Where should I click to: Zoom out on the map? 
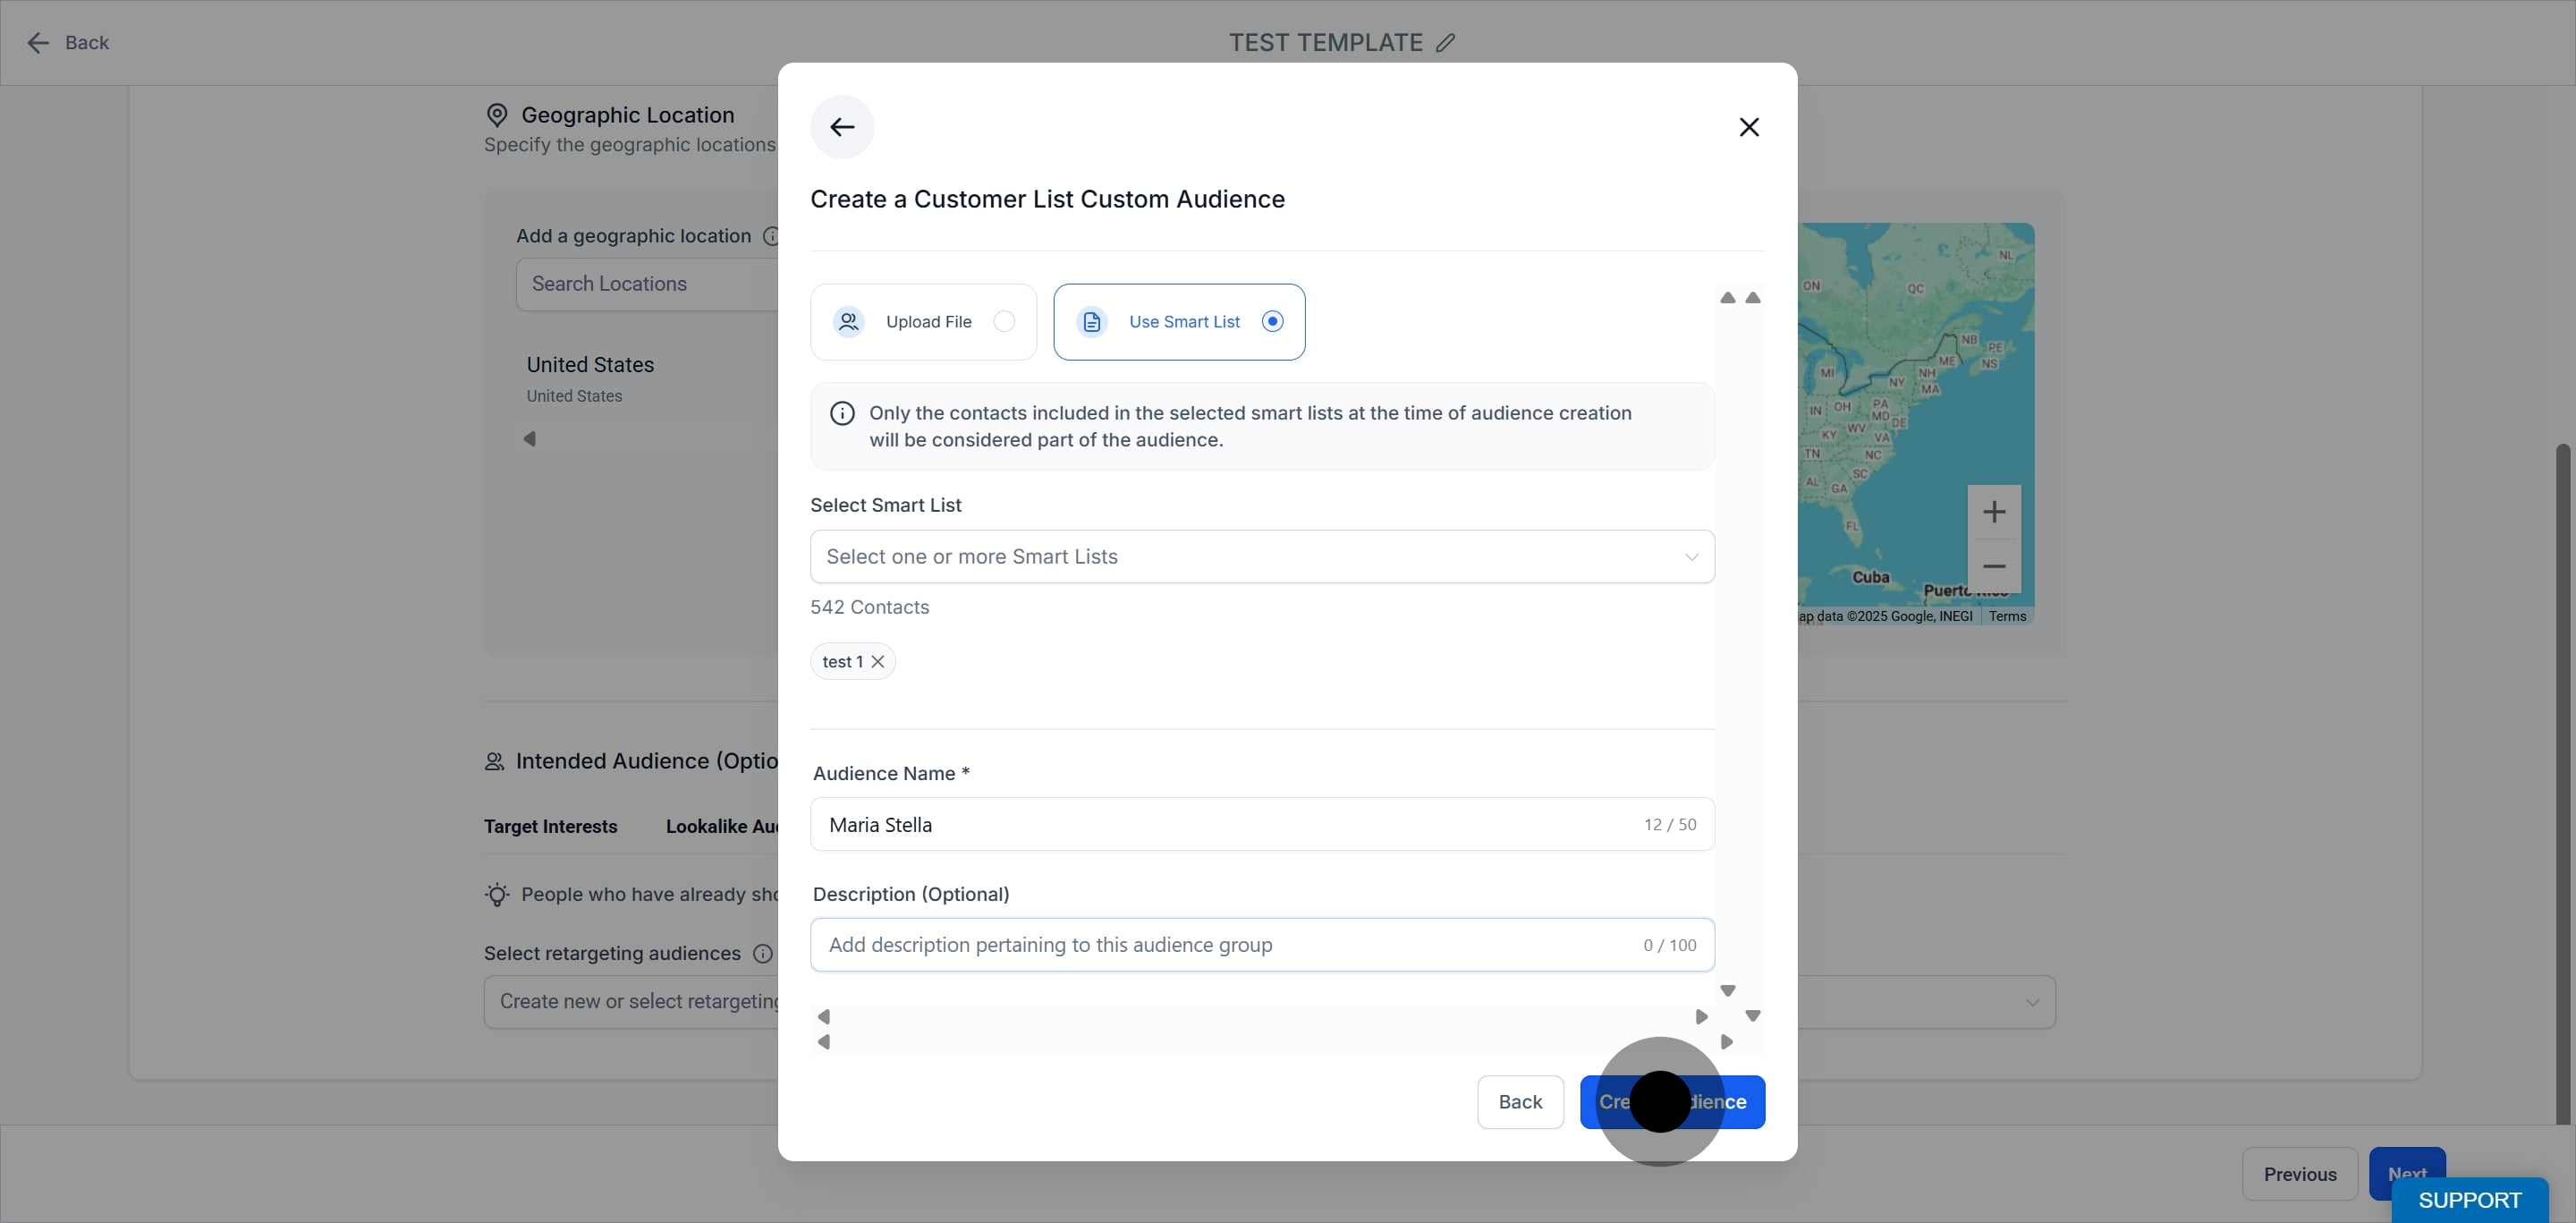click(1994, 566)
